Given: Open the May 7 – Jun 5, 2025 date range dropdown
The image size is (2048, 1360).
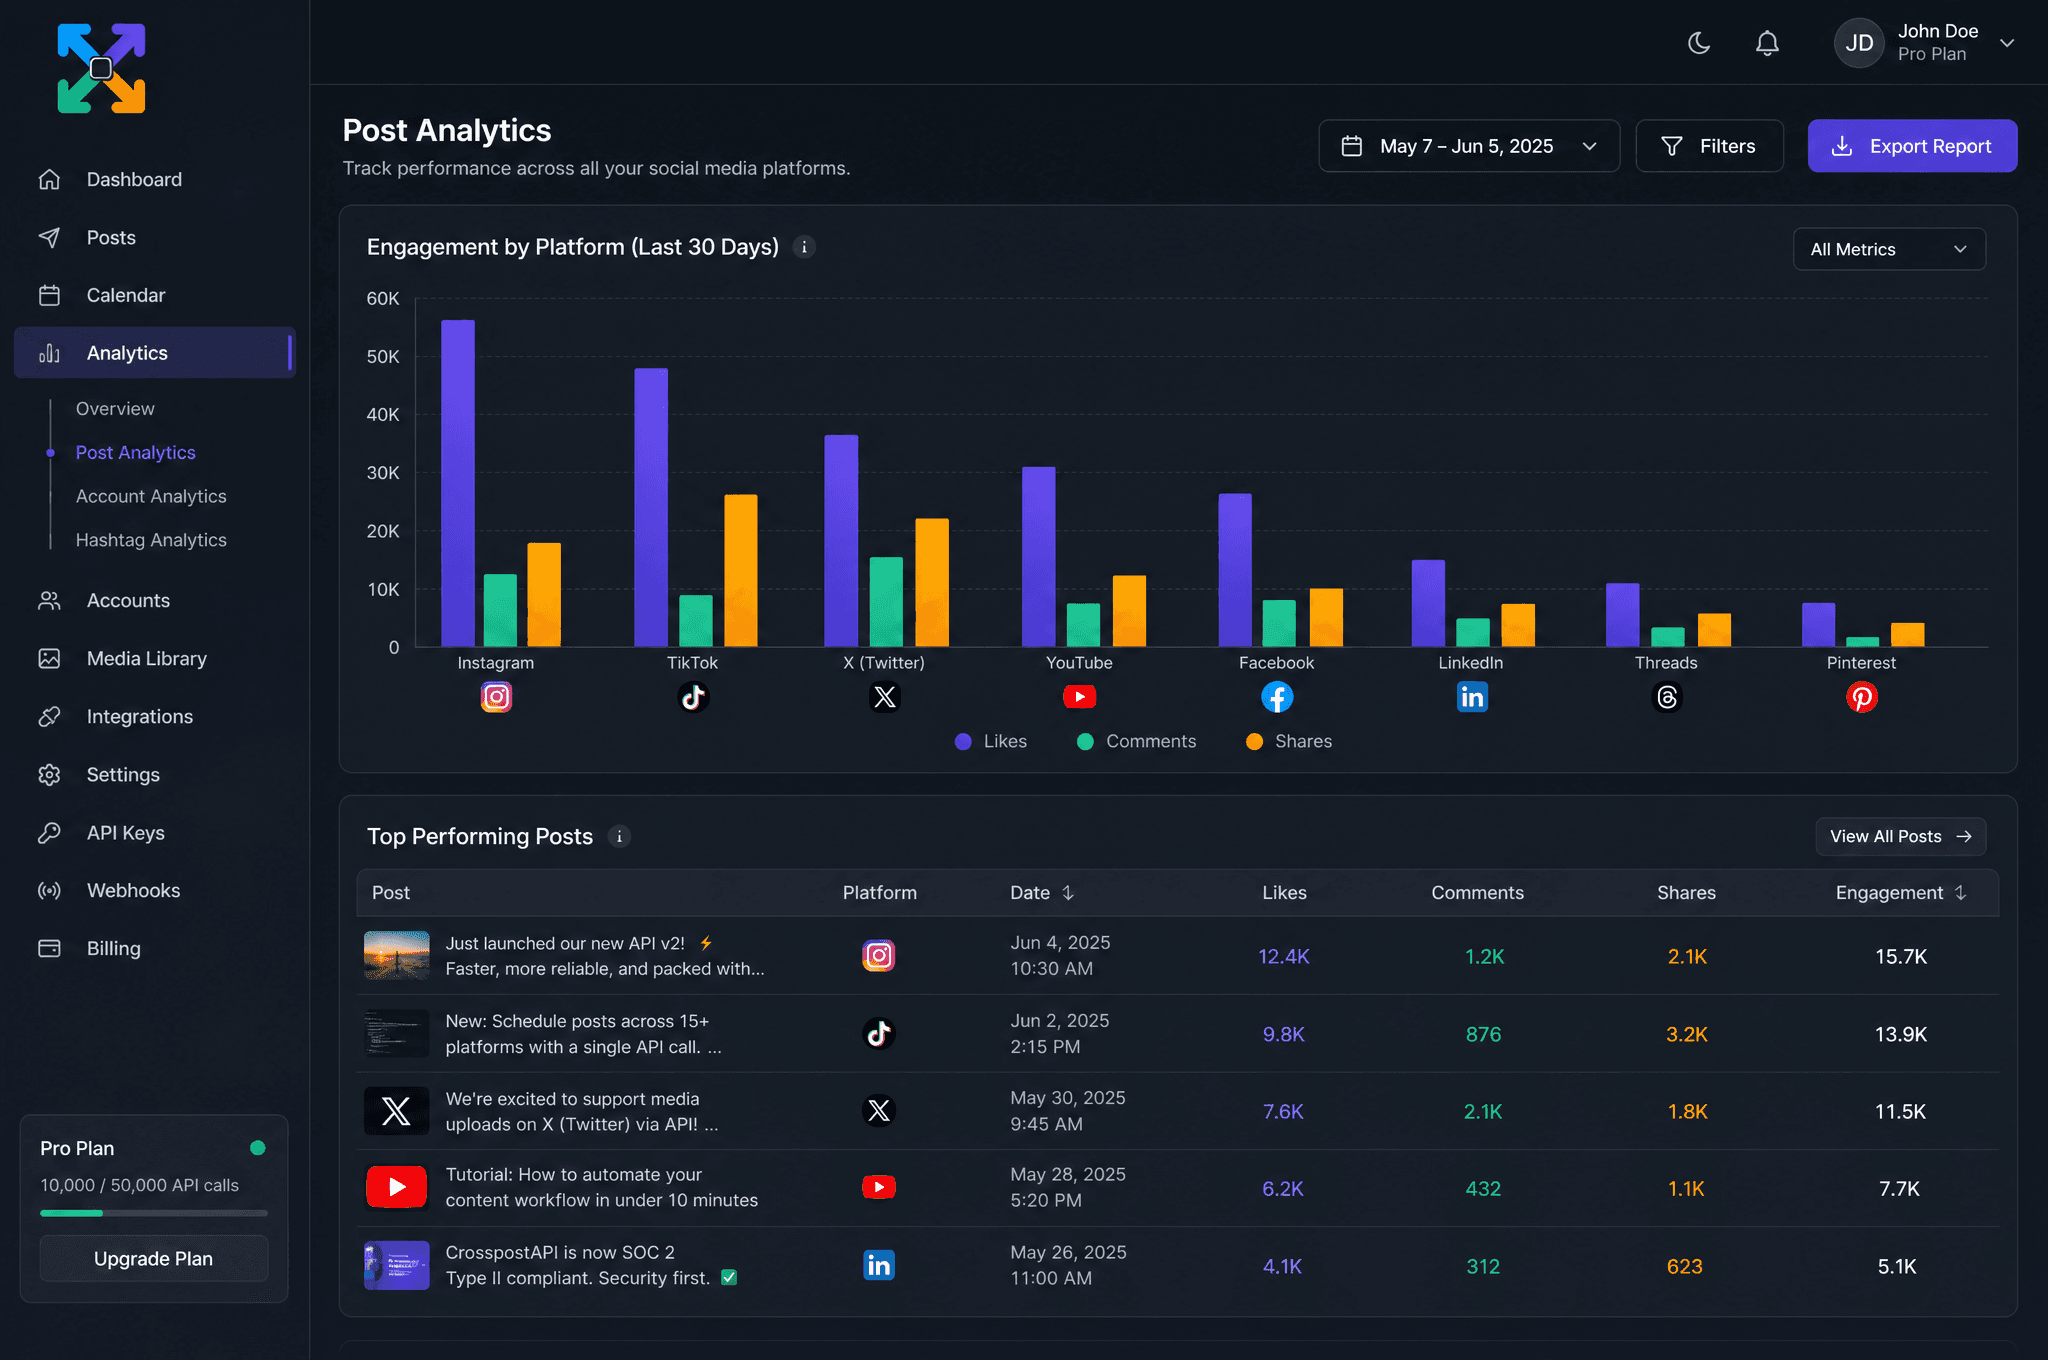Looking at the screenshot, I should (x=1469, y=146).
